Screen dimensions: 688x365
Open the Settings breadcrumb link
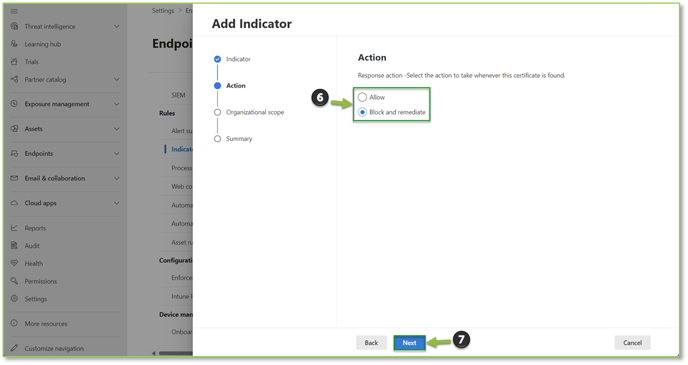coord(163,11)
